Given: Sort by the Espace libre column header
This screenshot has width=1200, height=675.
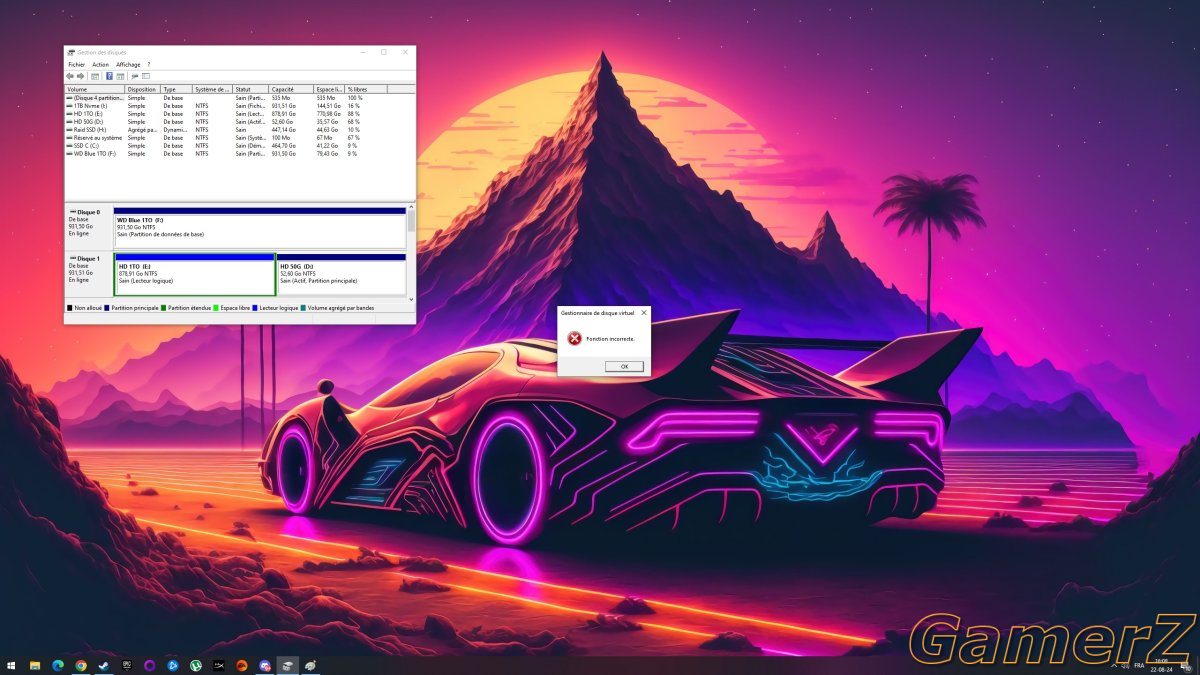Looking at the screenshot, I should [329, 89].
